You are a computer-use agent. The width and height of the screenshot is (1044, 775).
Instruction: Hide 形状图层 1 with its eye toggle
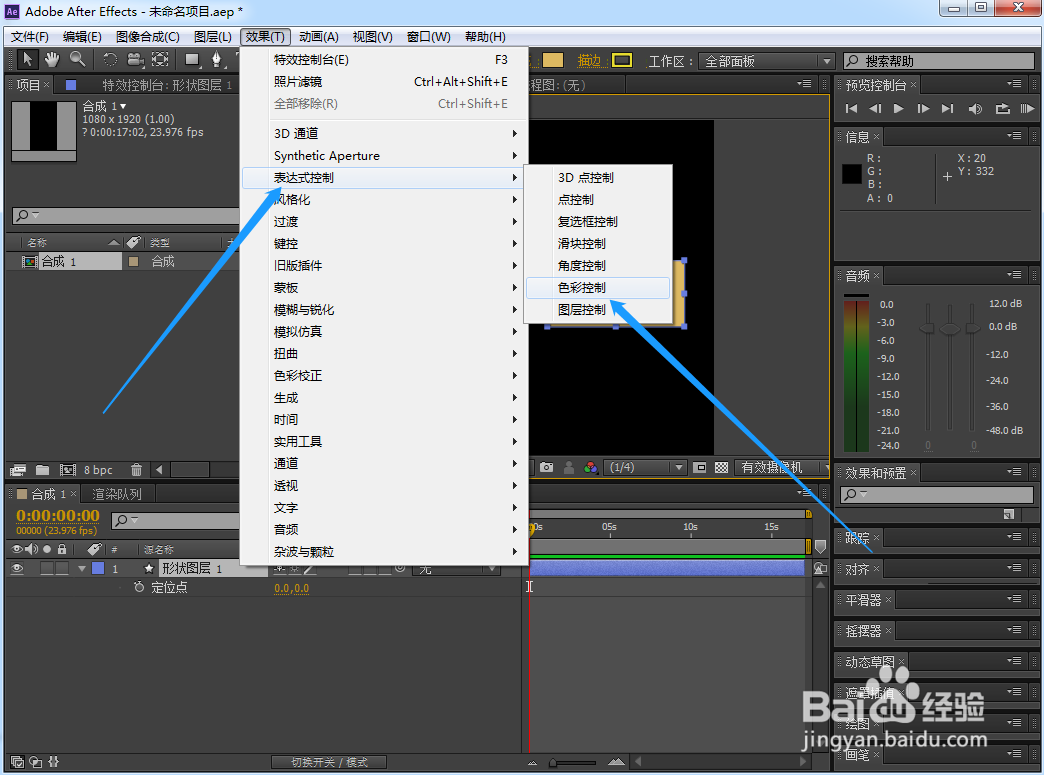[17, 568]
